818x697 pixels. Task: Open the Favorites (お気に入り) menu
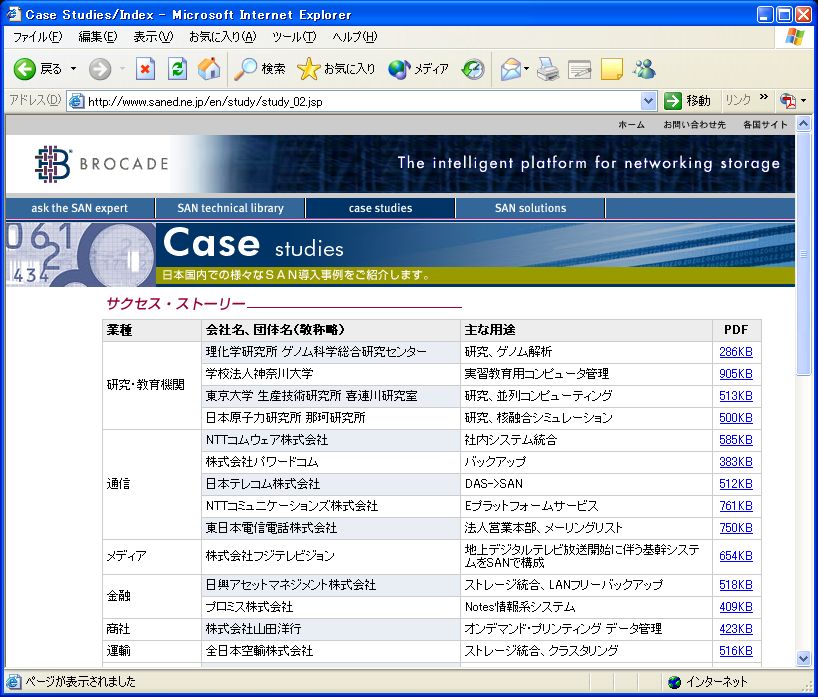(x=223, y=37)
